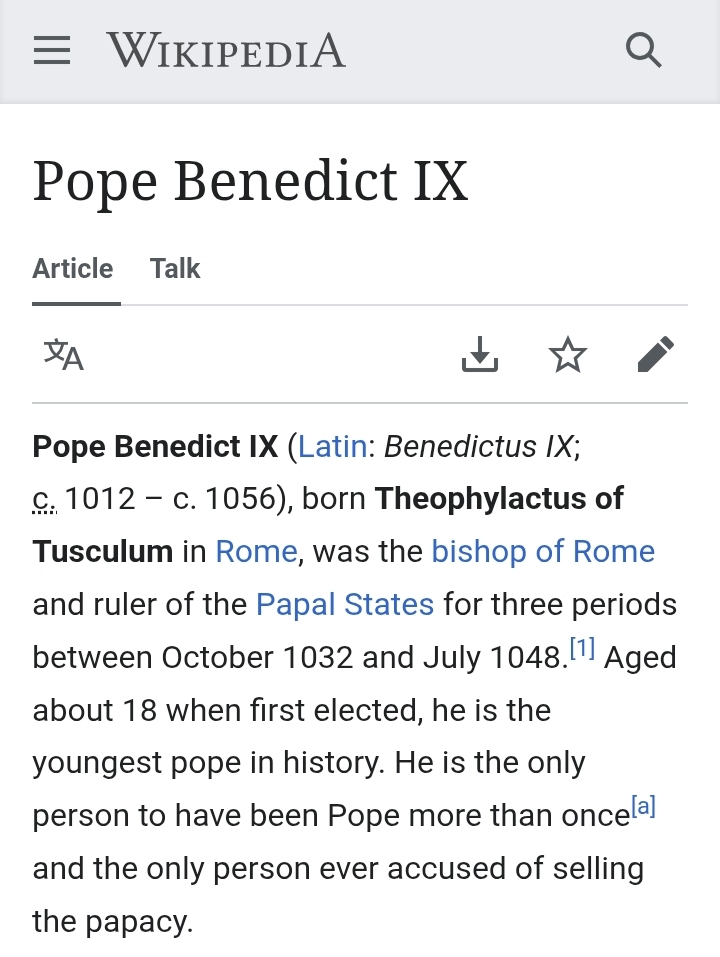The height and width of the screenshot is (957, 720).
Task: Edit the article with the pencil icon
Action: tap(656, 354)
